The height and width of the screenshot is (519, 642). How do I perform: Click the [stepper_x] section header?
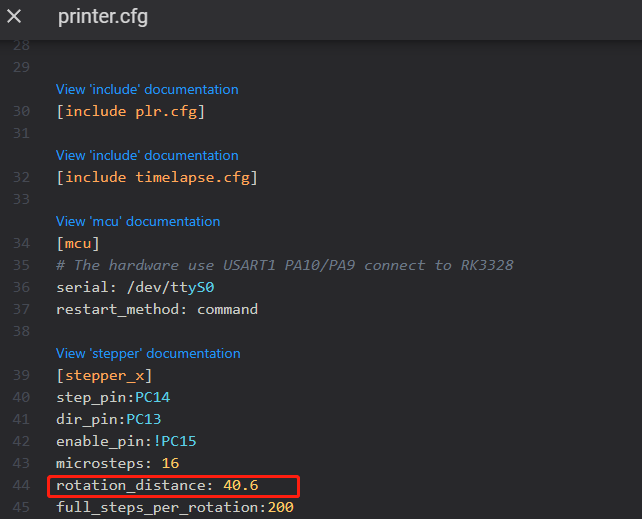point(104,375)
